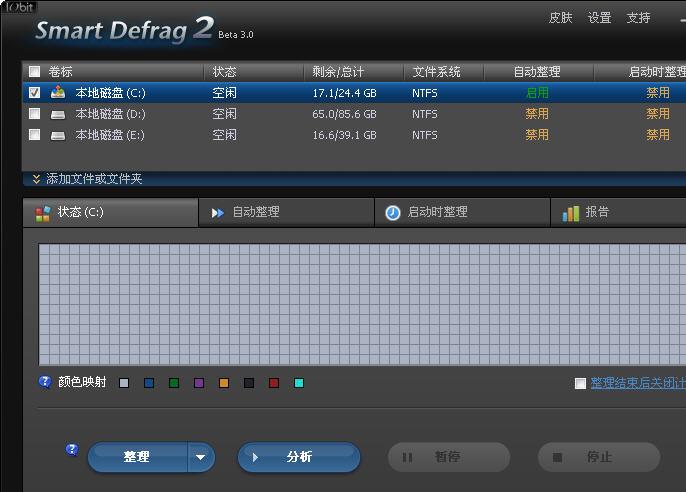Open the 皮肤 menu
This screenshot has height=492, width=686.
coord(560,18)
